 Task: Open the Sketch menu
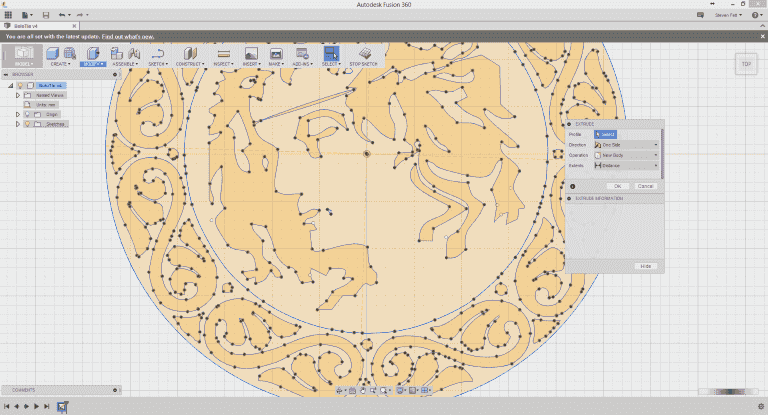[x=158, y=64]
